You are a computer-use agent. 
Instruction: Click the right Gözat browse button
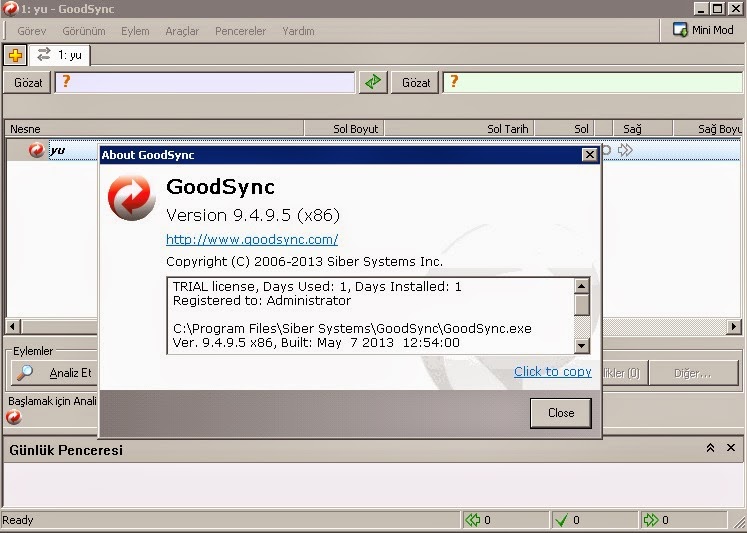pos(415,82)
